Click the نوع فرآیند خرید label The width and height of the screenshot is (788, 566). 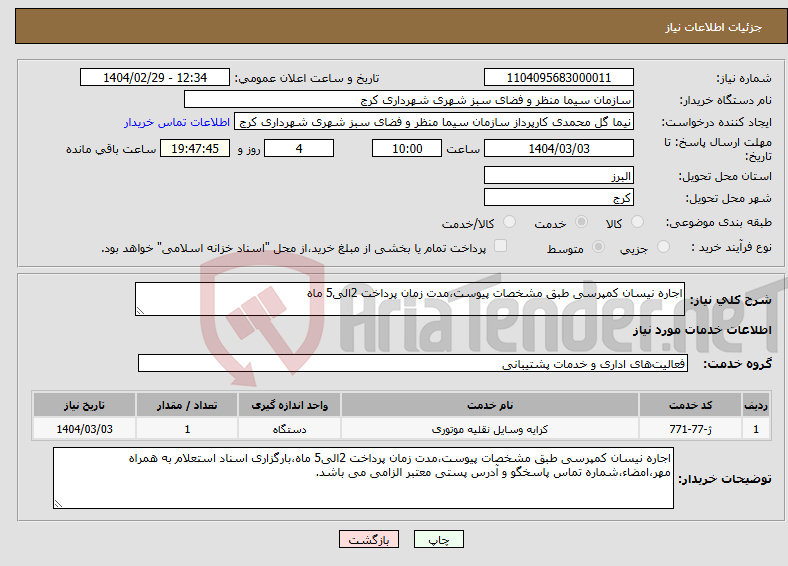click(731, 247)
